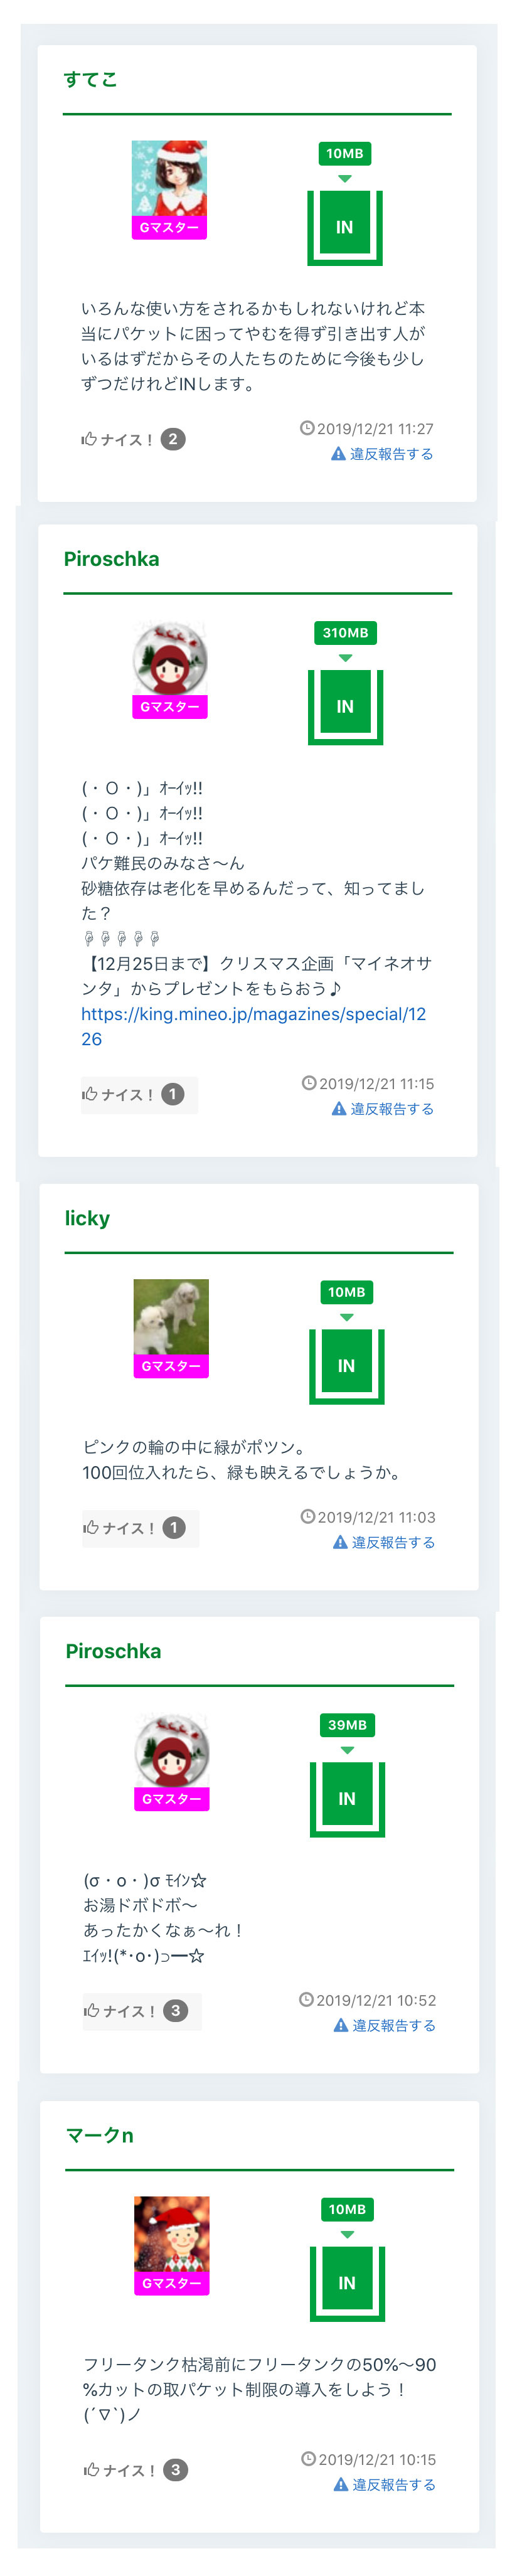Open the licky username heading
The height and width of the screenshot is (2576, 522).
[88, 1218]
